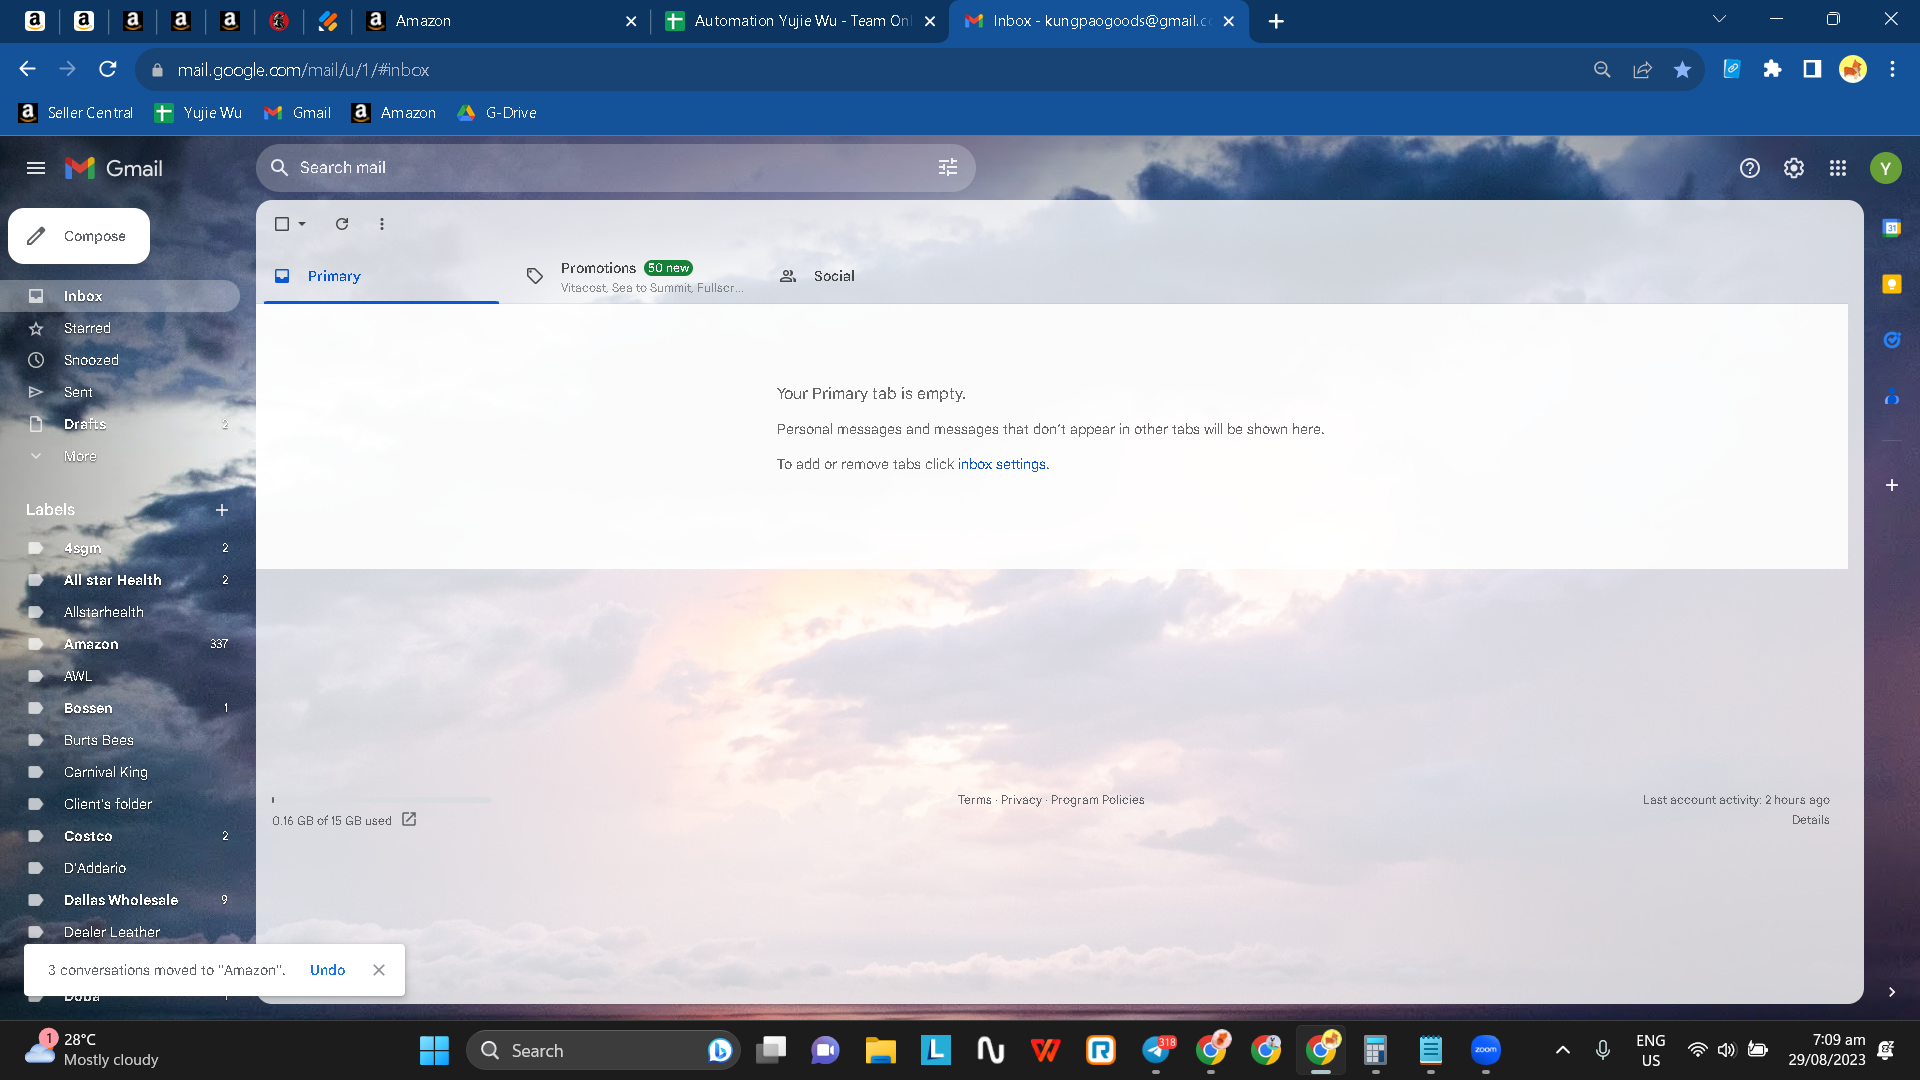Click the Compose button
This screenshot has width=1920, height=1080.
(79, 236)
